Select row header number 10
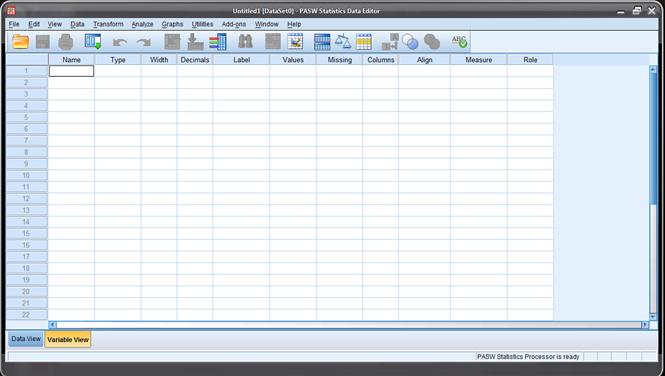 click(x=26, y=175)
